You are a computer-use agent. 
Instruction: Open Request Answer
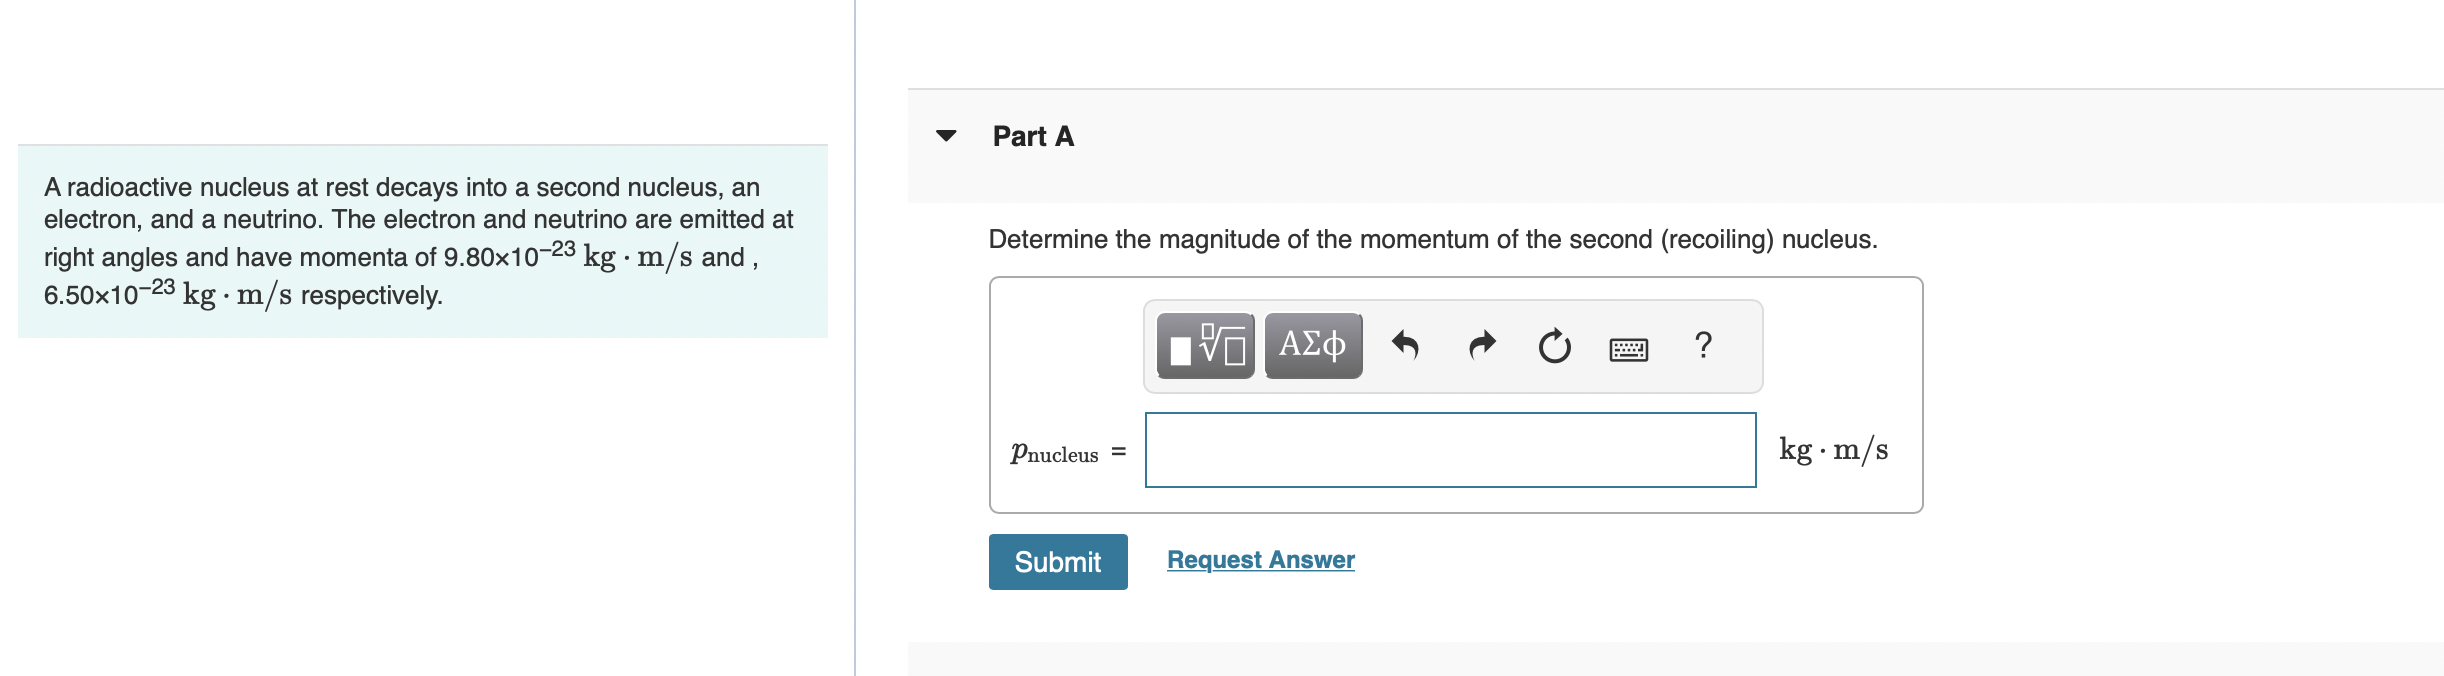(1259, 559)
